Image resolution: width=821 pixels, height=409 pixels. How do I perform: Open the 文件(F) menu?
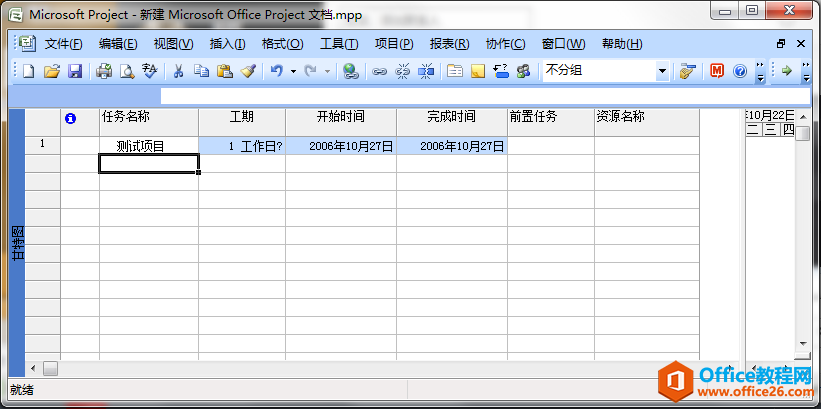coord(63,44)
